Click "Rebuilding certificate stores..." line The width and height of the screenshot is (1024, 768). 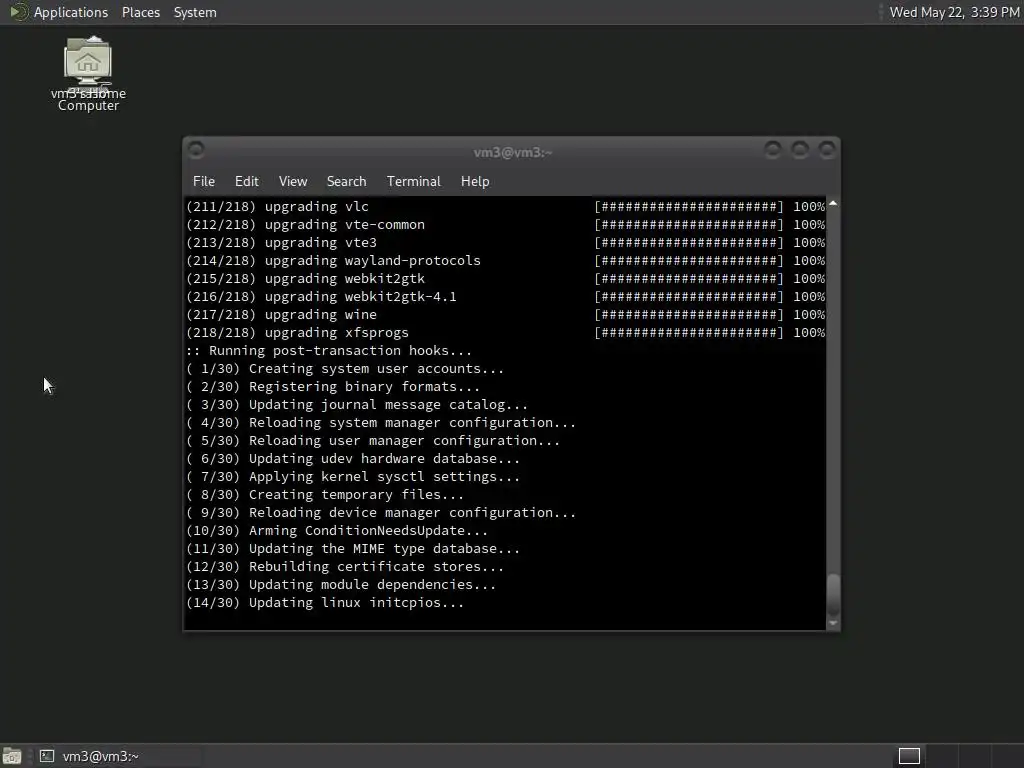point(345,567)
